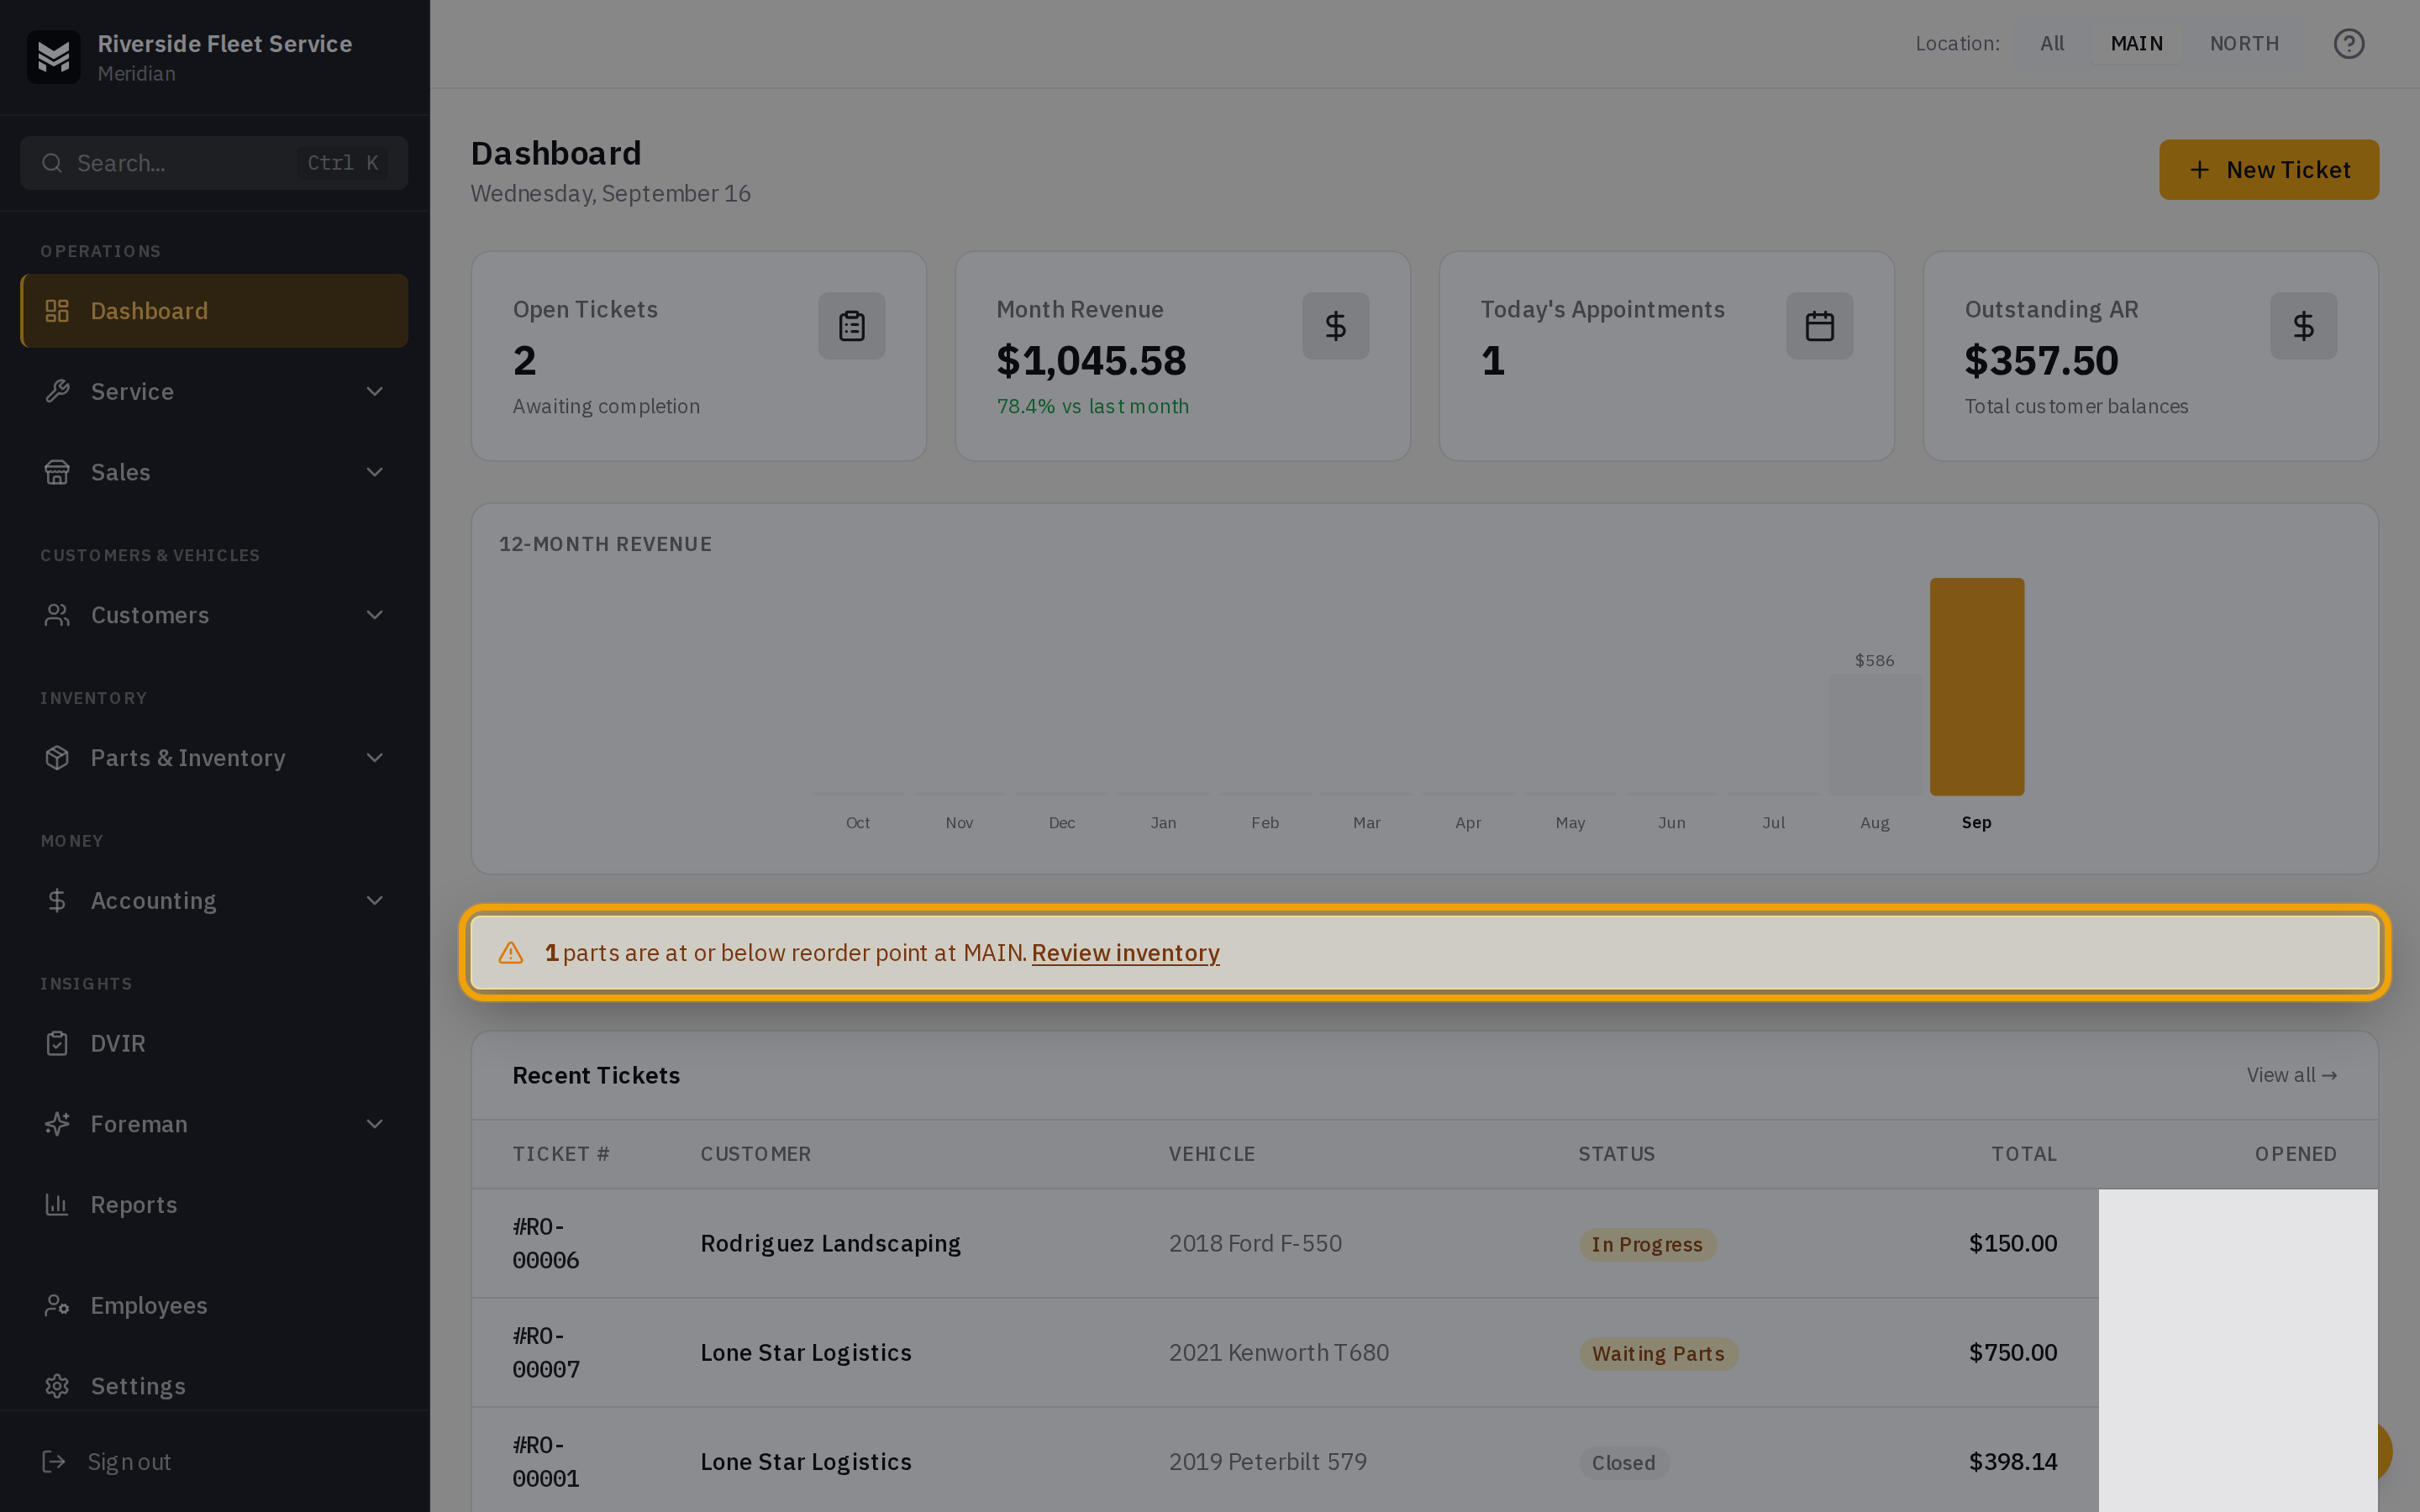This screenshot has height=1512, width=2420.
Task: Open View all recent tickets
Action: [x=2291, y=1075]
